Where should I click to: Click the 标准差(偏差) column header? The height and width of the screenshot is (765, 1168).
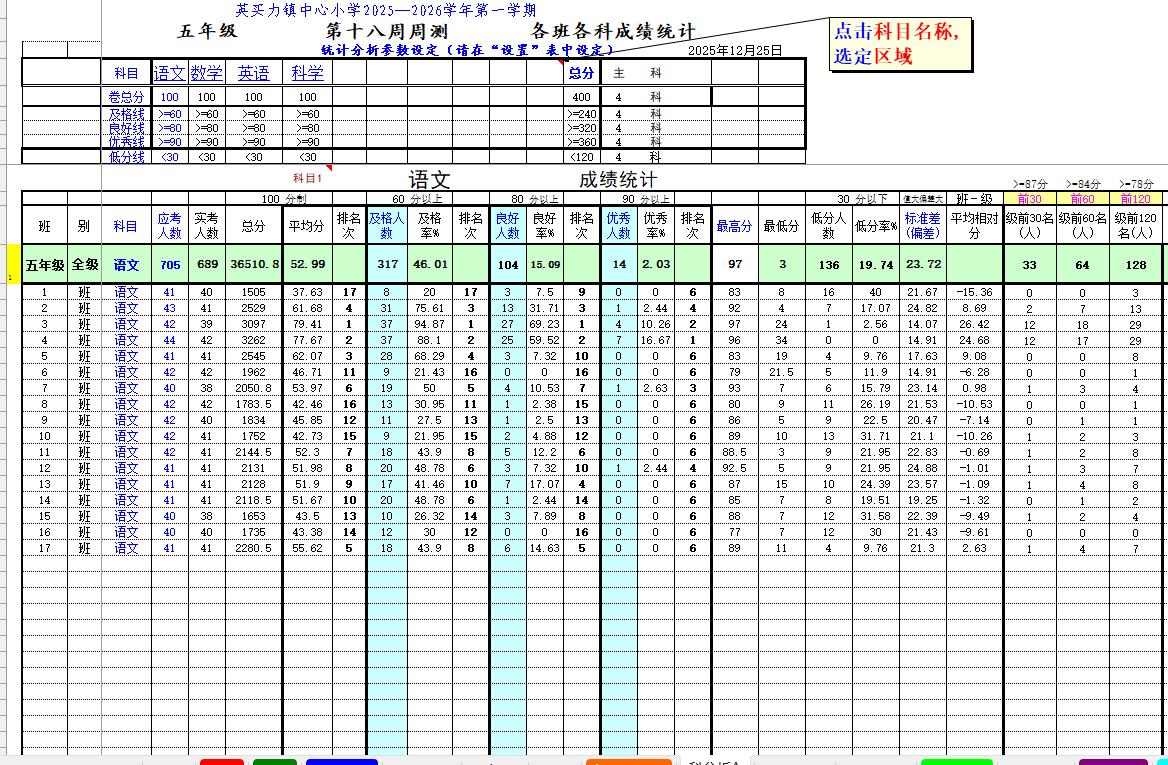click(x=923, y=226)
